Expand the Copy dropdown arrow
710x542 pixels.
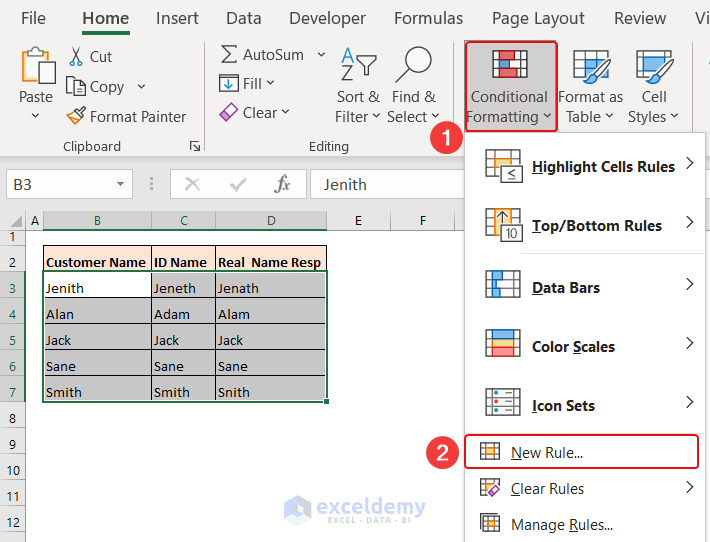tap(141, 86)
